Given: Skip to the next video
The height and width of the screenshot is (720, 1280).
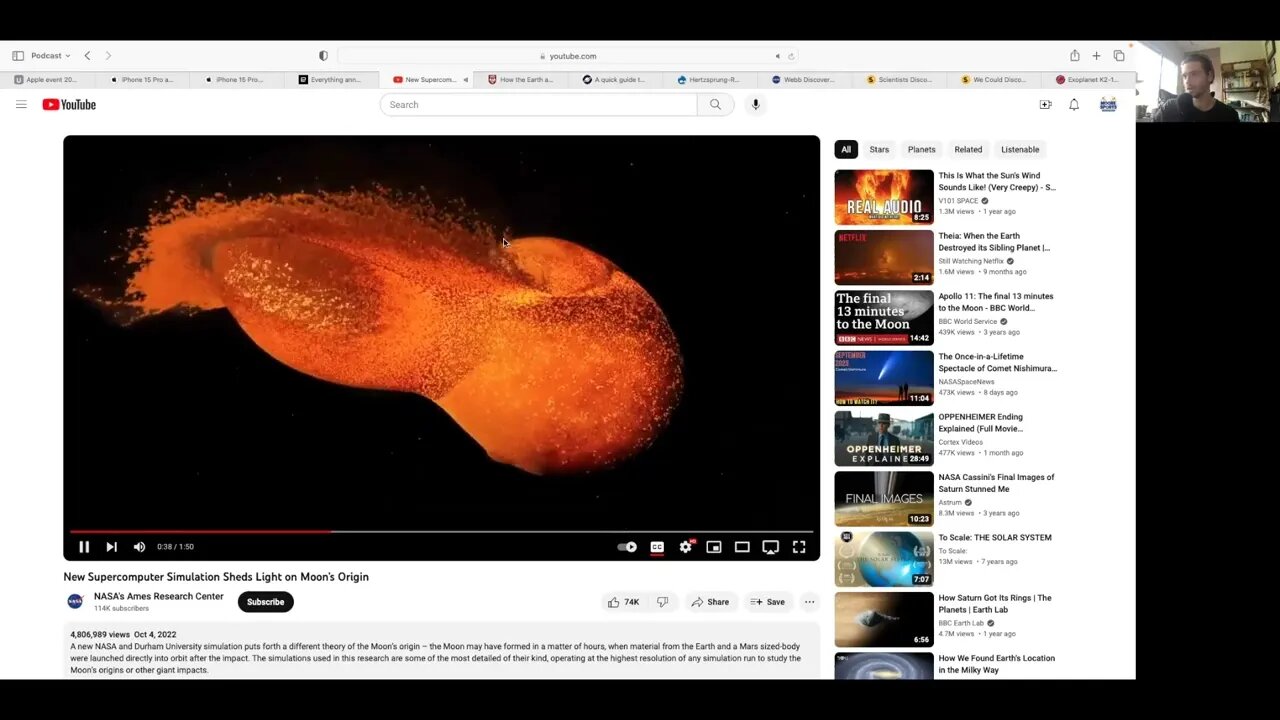Looking at the screenshot, I should [111, 547].
